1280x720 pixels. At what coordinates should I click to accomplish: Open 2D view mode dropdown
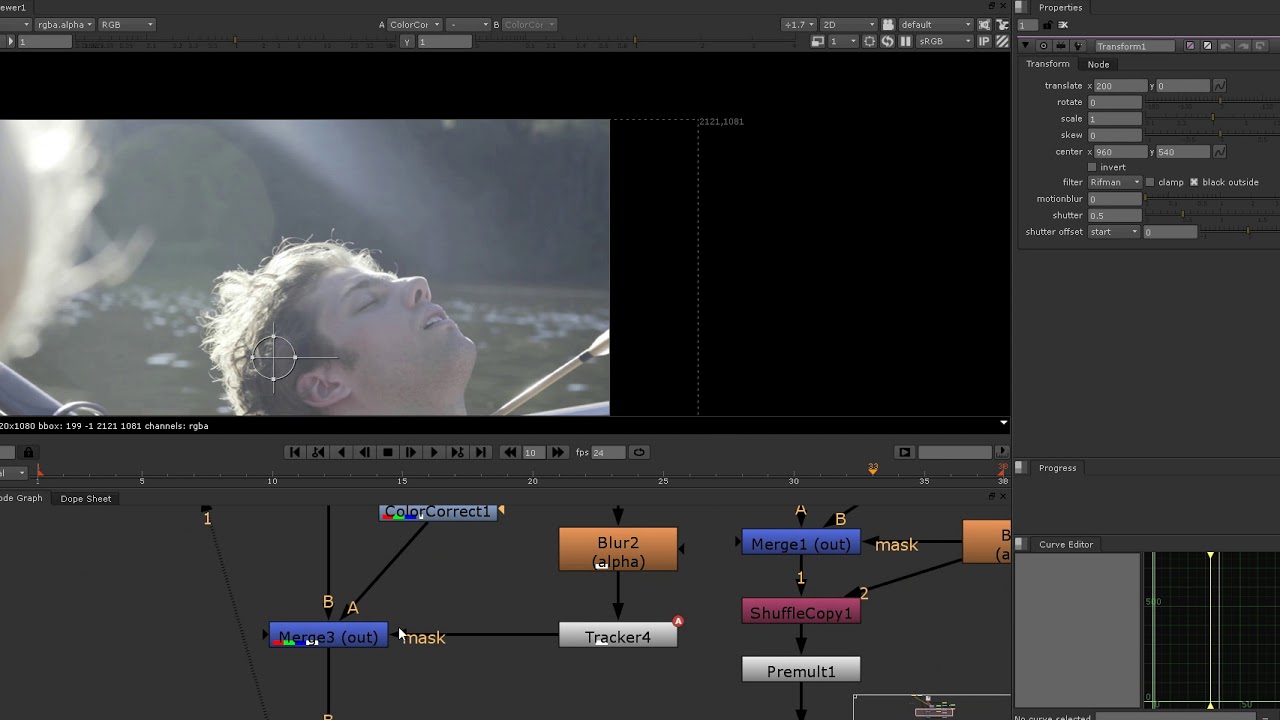pos(848,24)
